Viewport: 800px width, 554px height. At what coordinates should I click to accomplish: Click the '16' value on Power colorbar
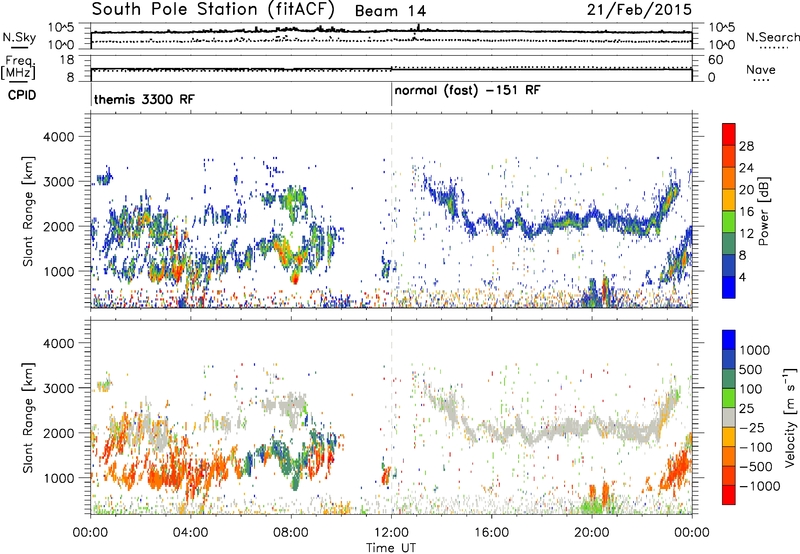coord(746,212)
